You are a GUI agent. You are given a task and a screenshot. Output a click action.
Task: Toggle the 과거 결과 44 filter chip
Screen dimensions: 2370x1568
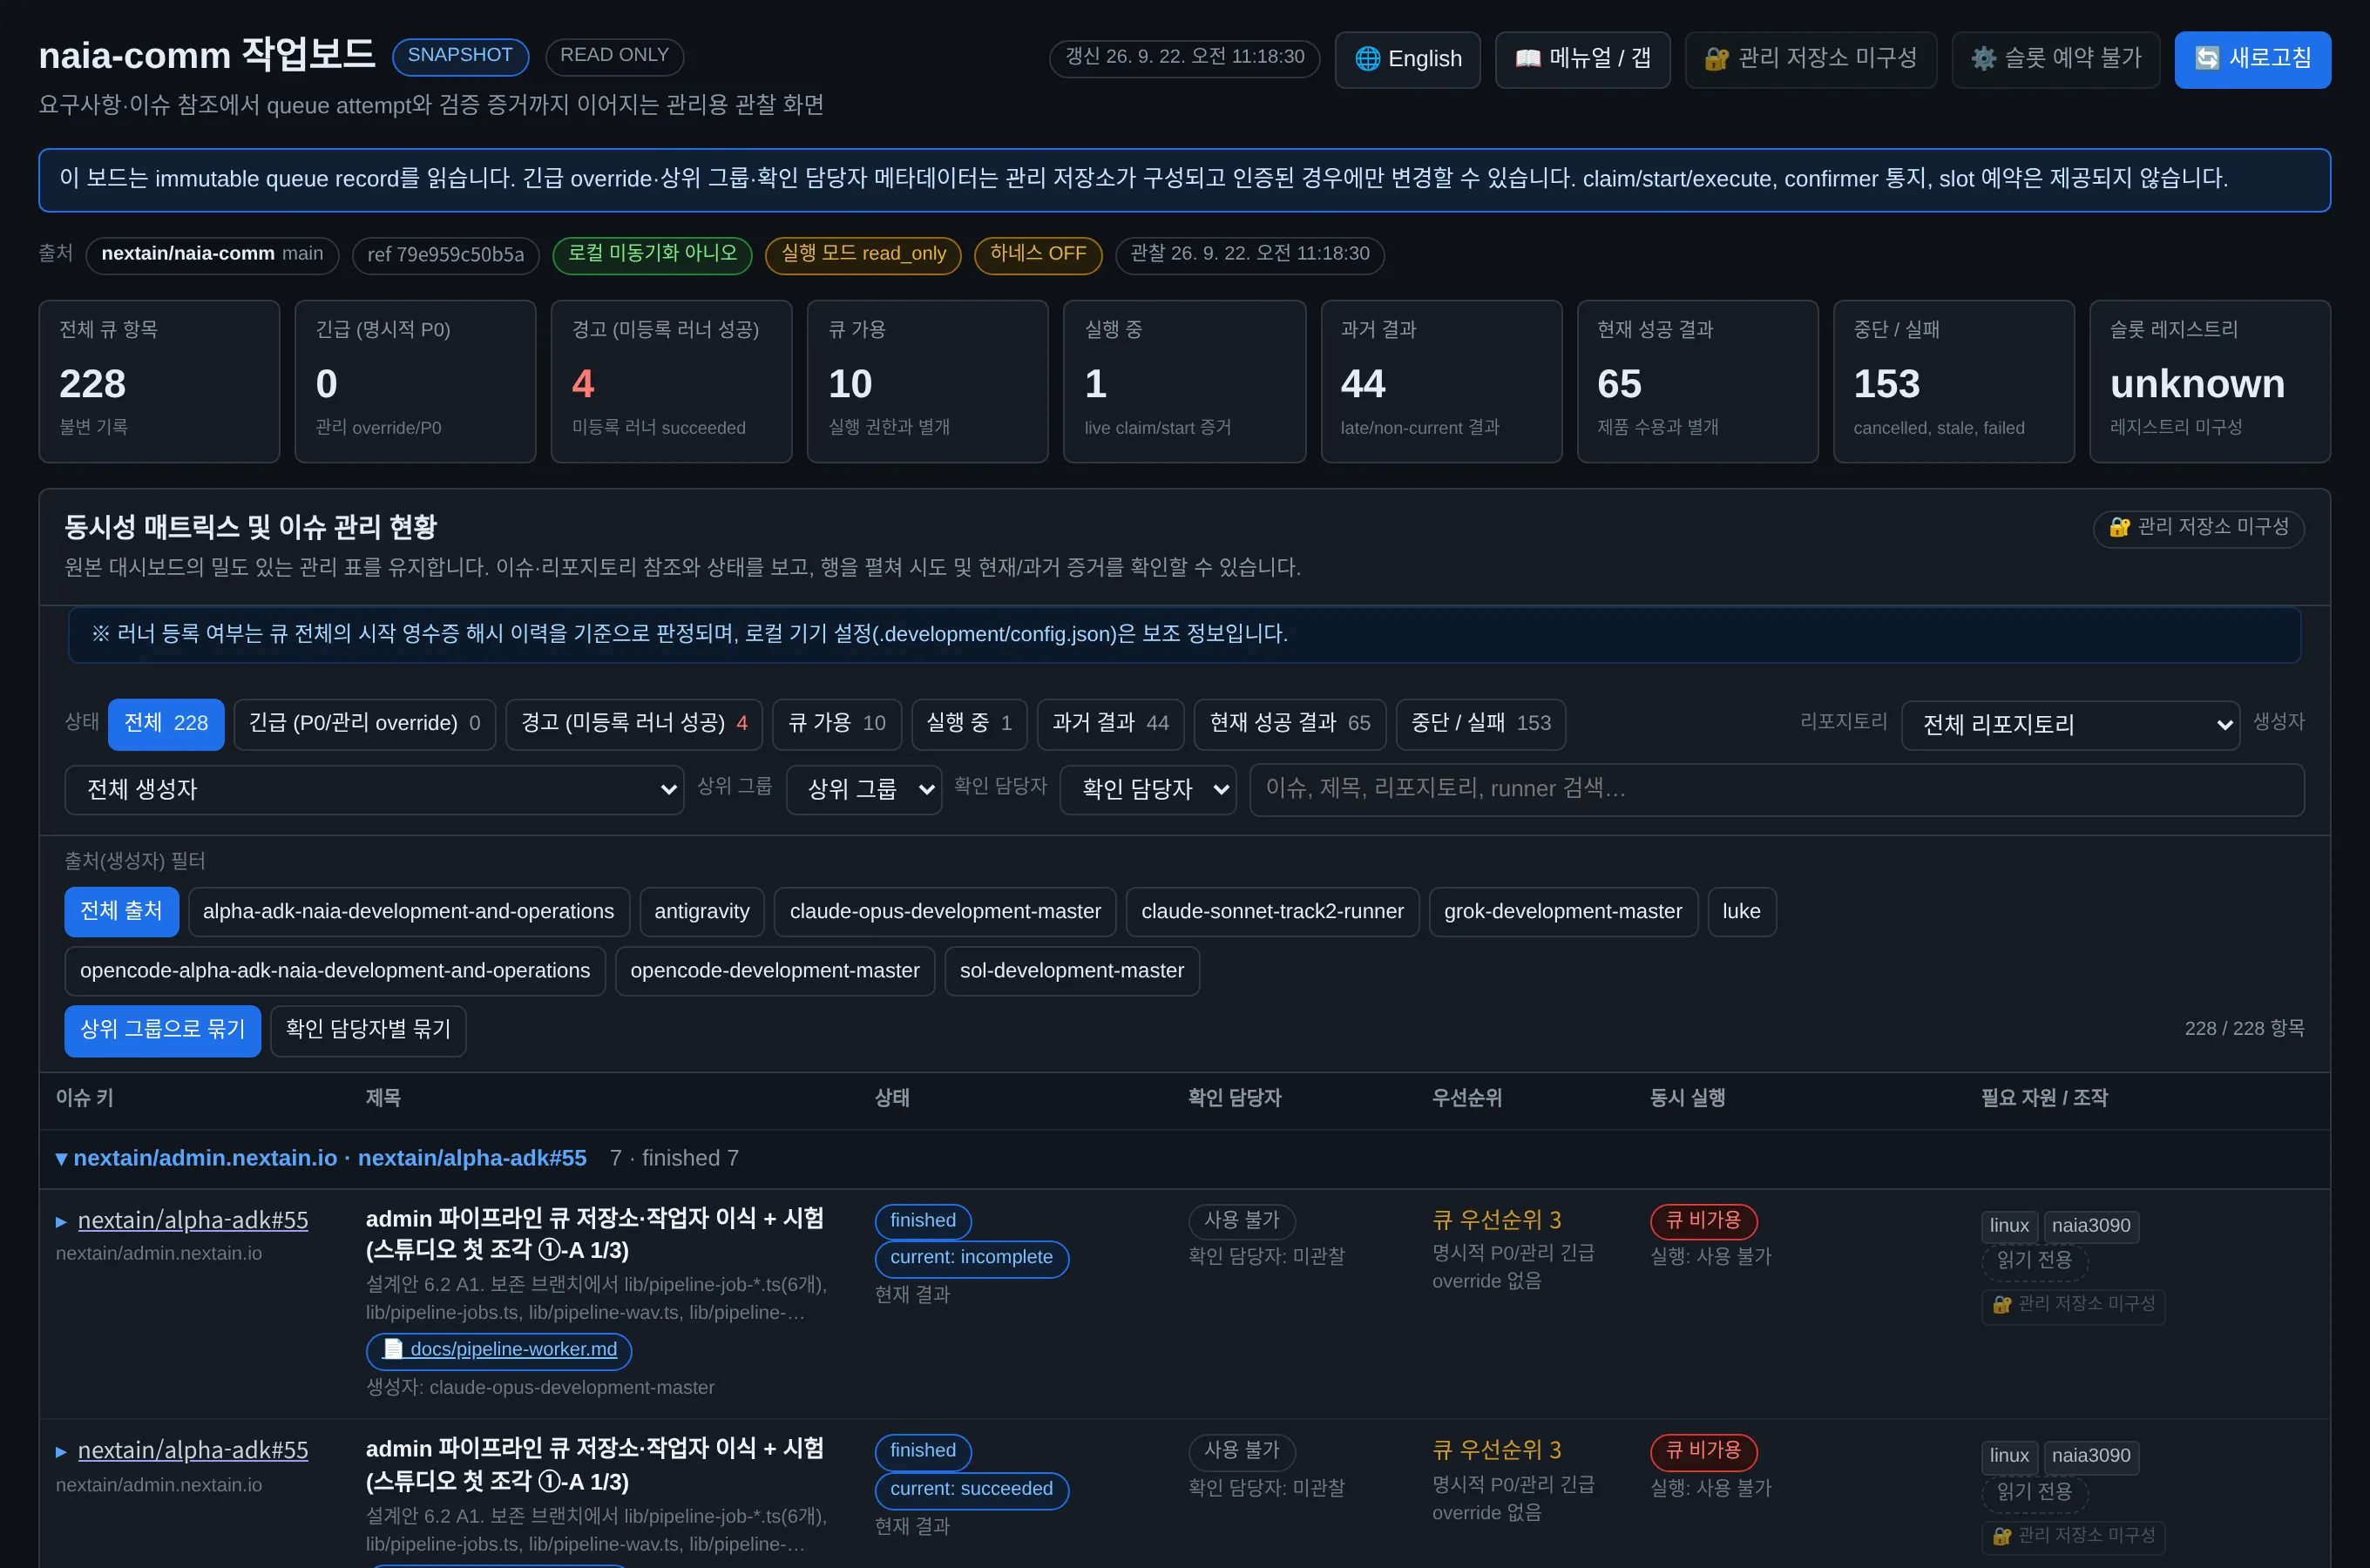point(1110,723)
